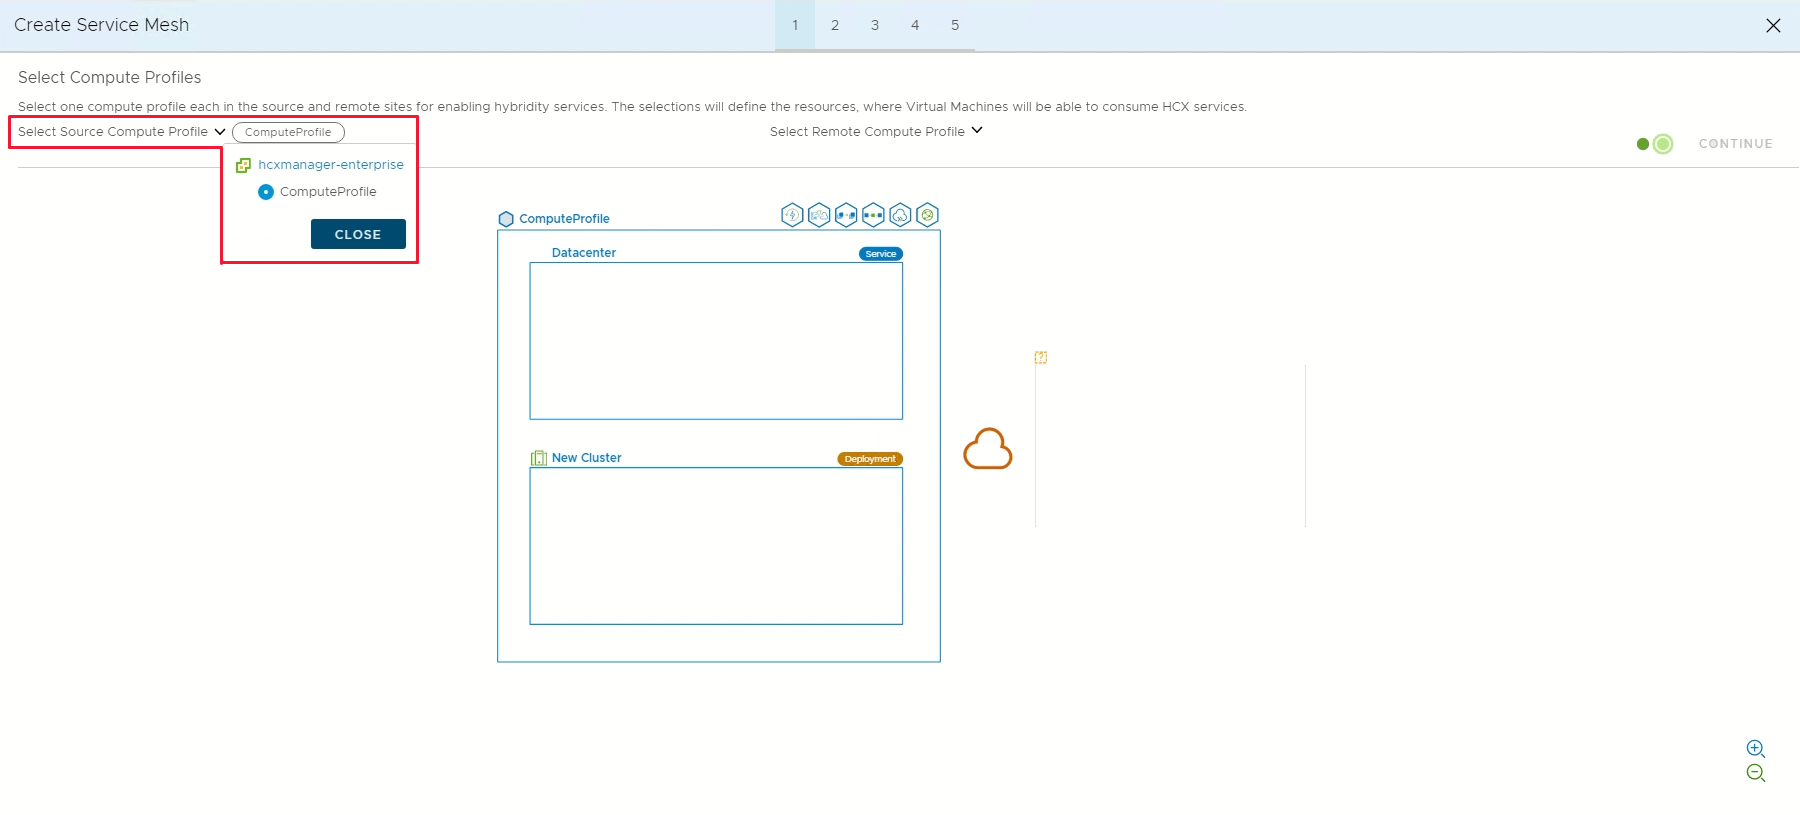Viewport: 1800px width, 815px height.
Task: Close the Create Service Mesh dialog
Action: click(1773, 25)
